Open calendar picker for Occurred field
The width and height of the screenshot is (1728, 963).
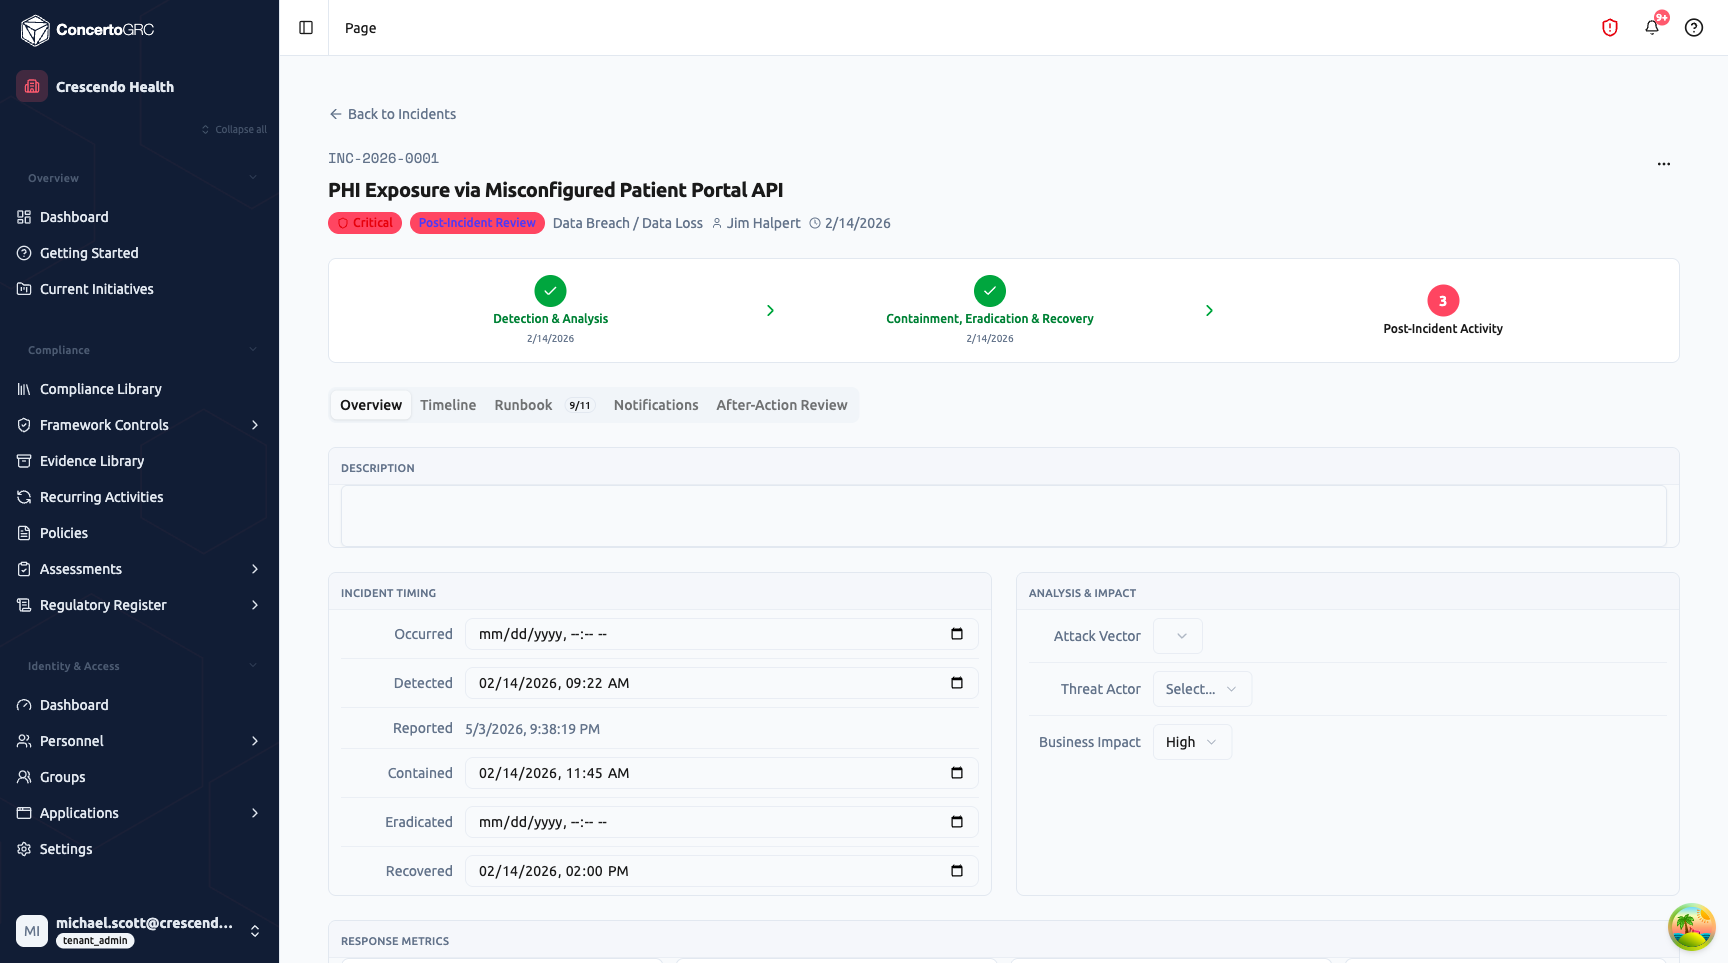click(957, 634)
